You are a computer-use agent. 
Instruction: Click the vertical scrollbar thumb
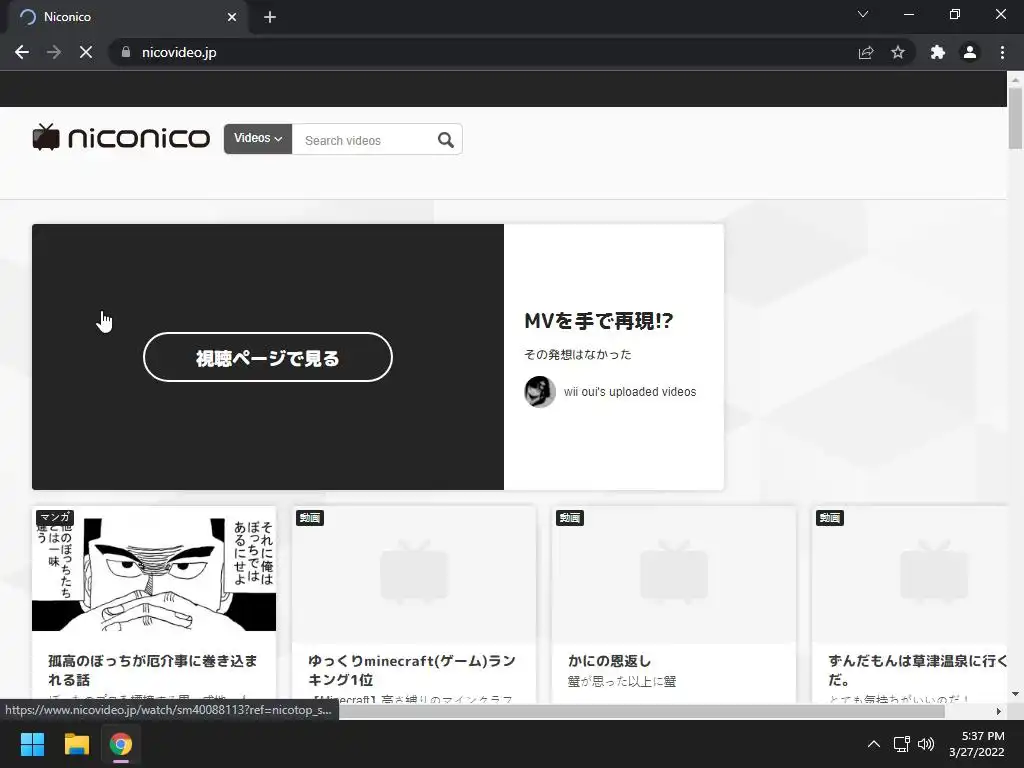click(1015, 118)
